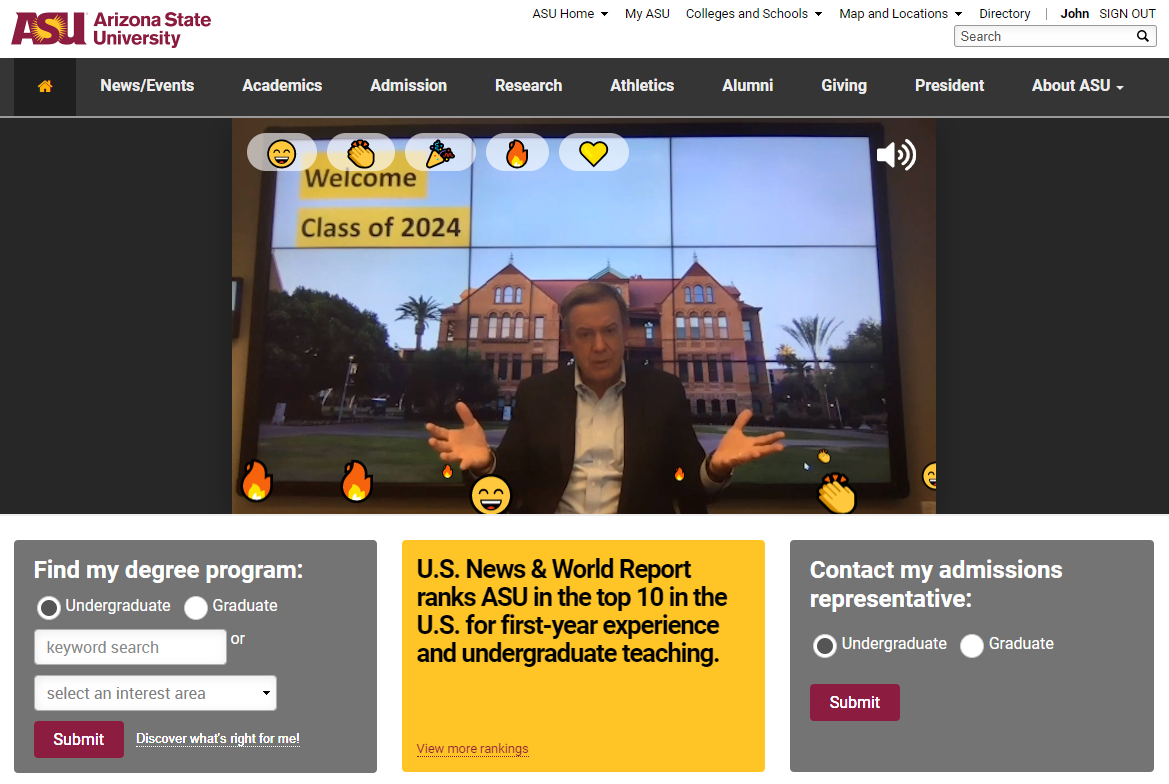
Task: Open the My ASU link
Action: coord(647,13)
